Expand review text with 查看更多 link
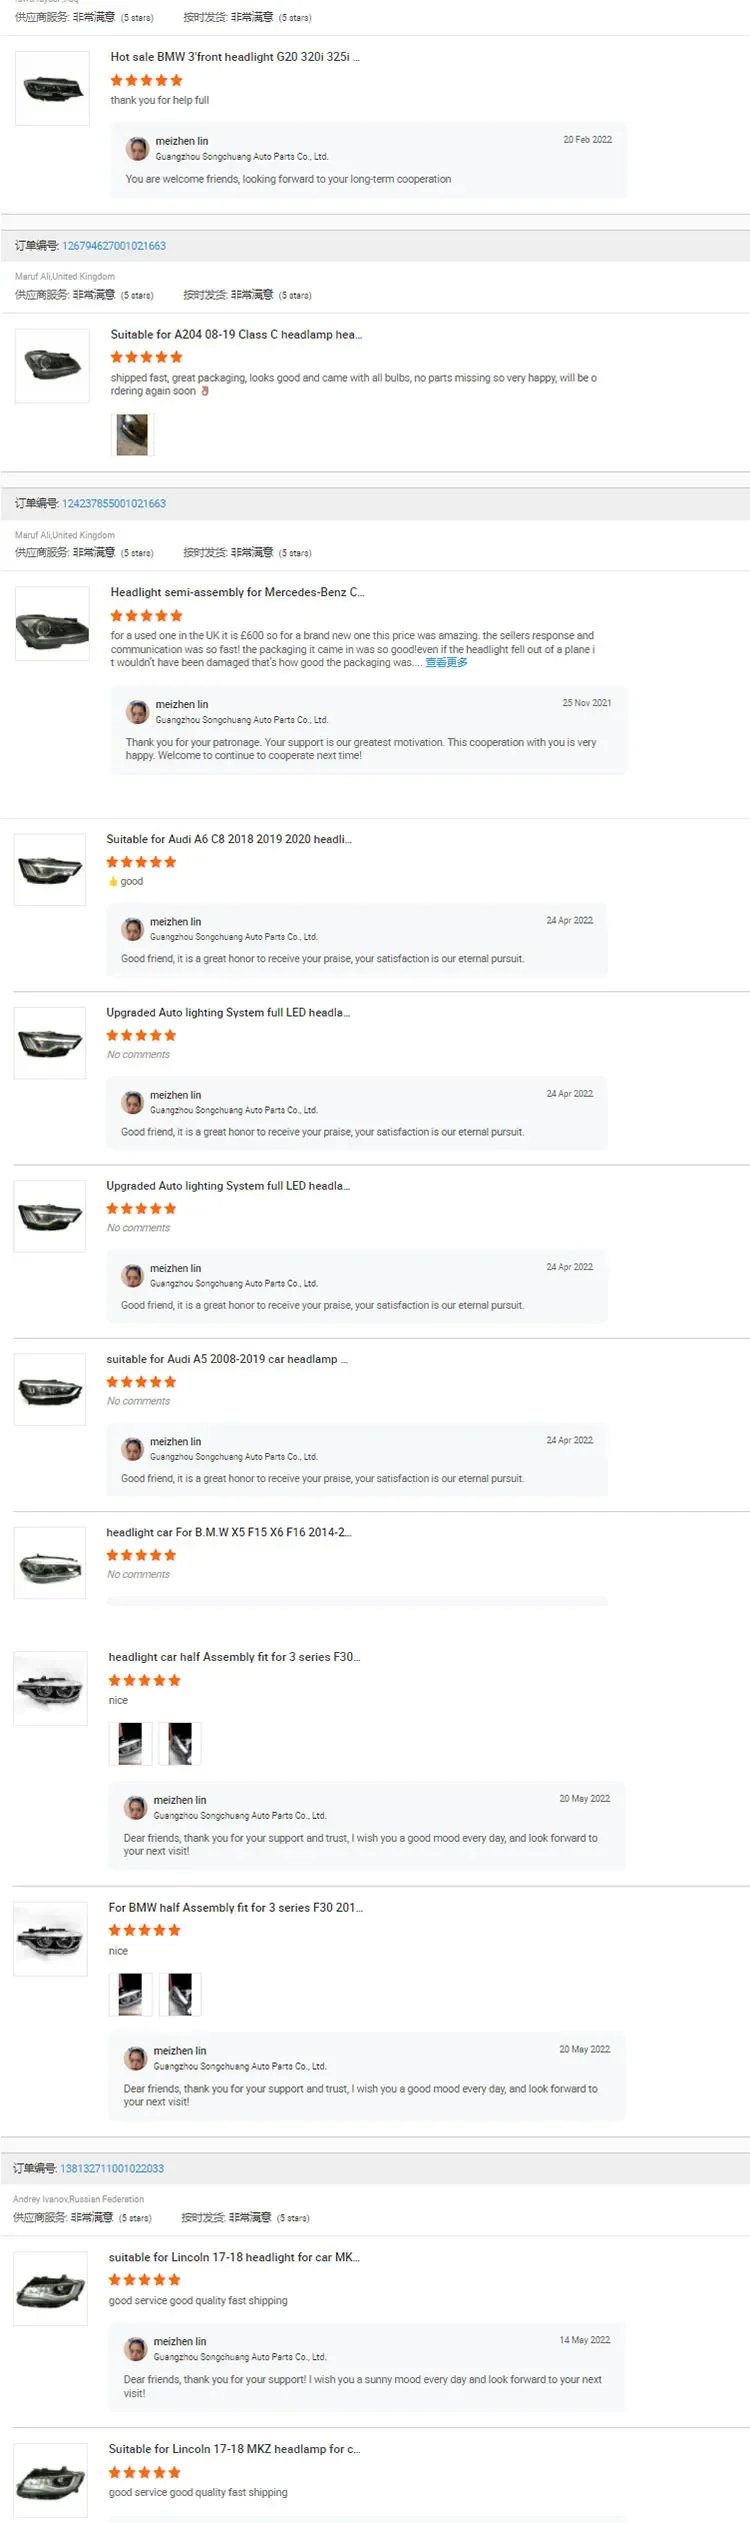The height and width of the screenshot is (2523, 750). (446, 663)
